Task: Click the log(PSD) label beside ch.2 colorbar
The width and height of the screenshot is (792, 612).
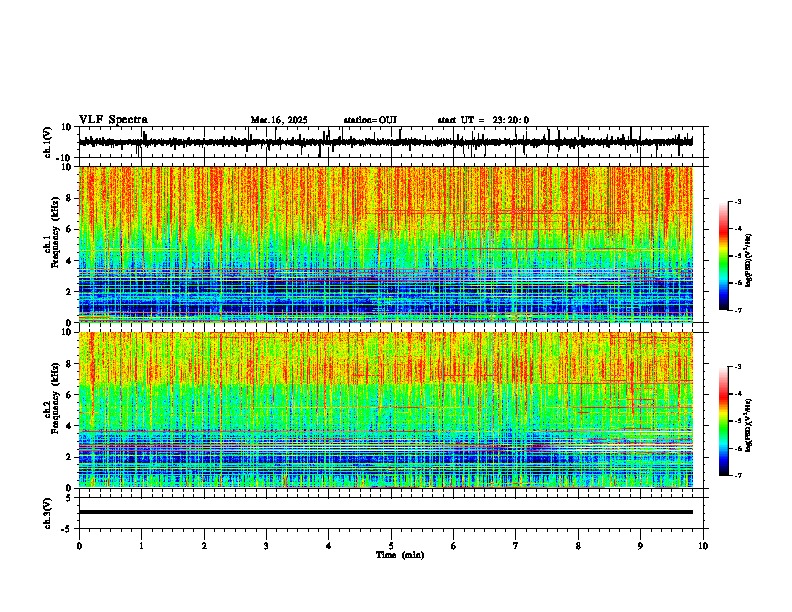Action: click(749, 425)
